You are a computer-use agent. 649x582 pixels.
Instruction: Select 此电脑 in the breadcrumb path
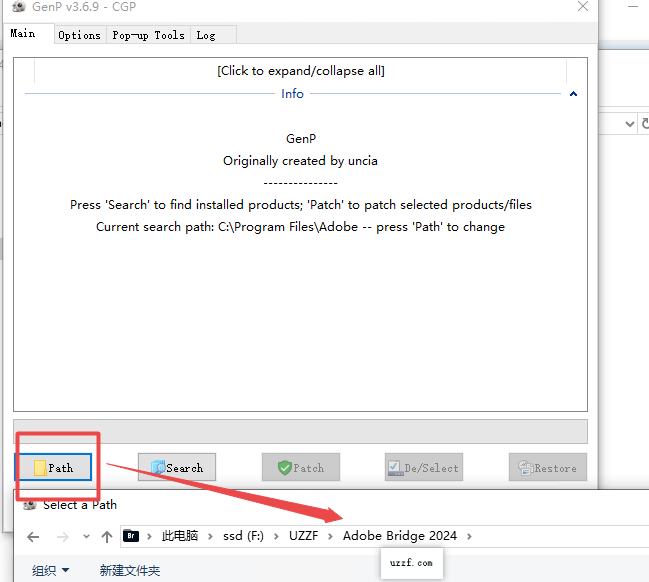point(179,536)
